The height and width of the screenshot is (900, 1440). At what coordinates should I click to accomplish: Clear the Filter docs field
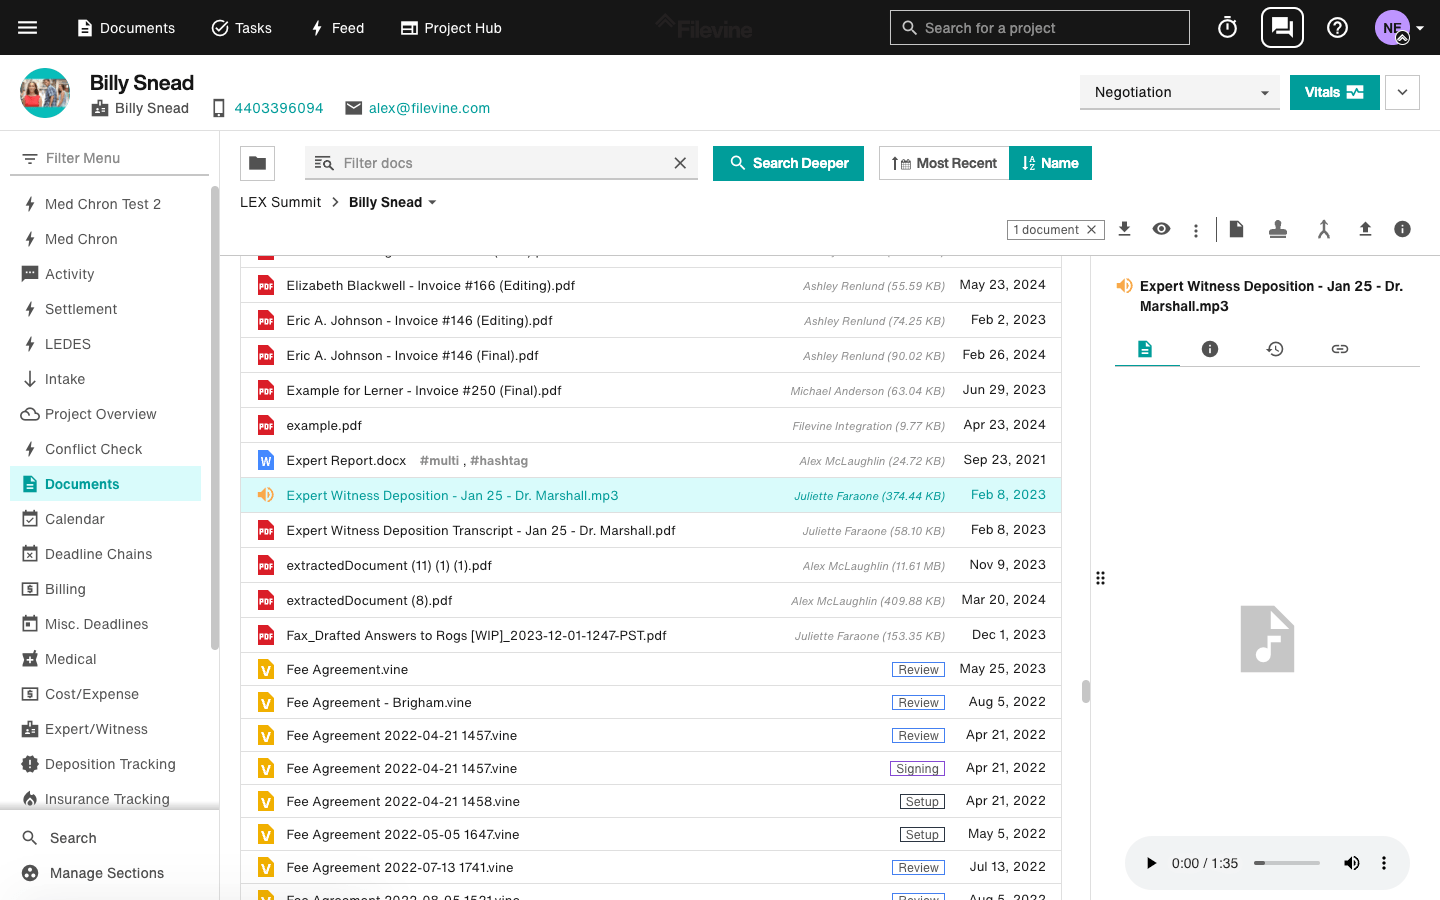click(680, 163)
